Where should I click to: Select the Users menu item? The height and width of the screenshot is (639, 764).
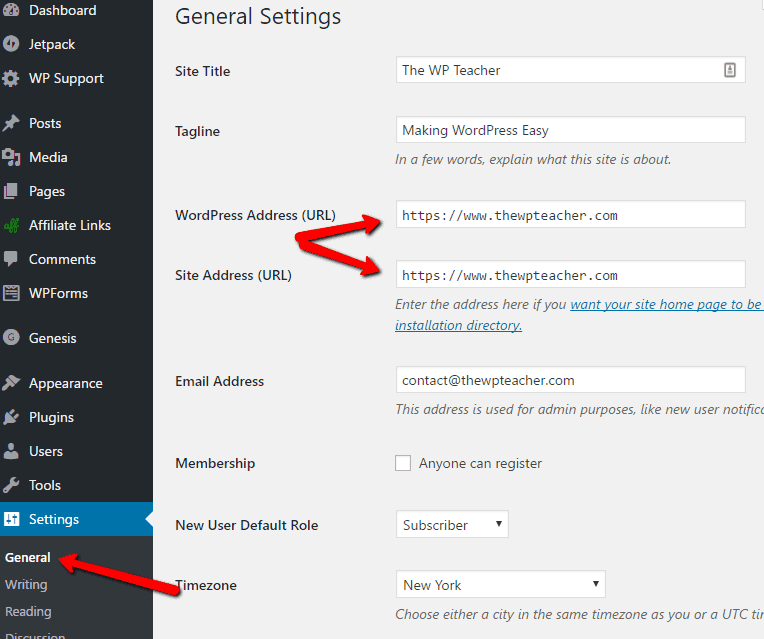(x=45, y=451)
